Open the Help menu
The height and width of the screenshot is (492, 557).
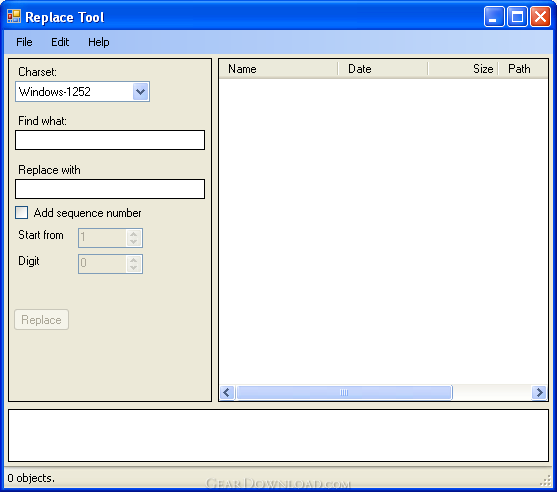[x=99, y=42]
